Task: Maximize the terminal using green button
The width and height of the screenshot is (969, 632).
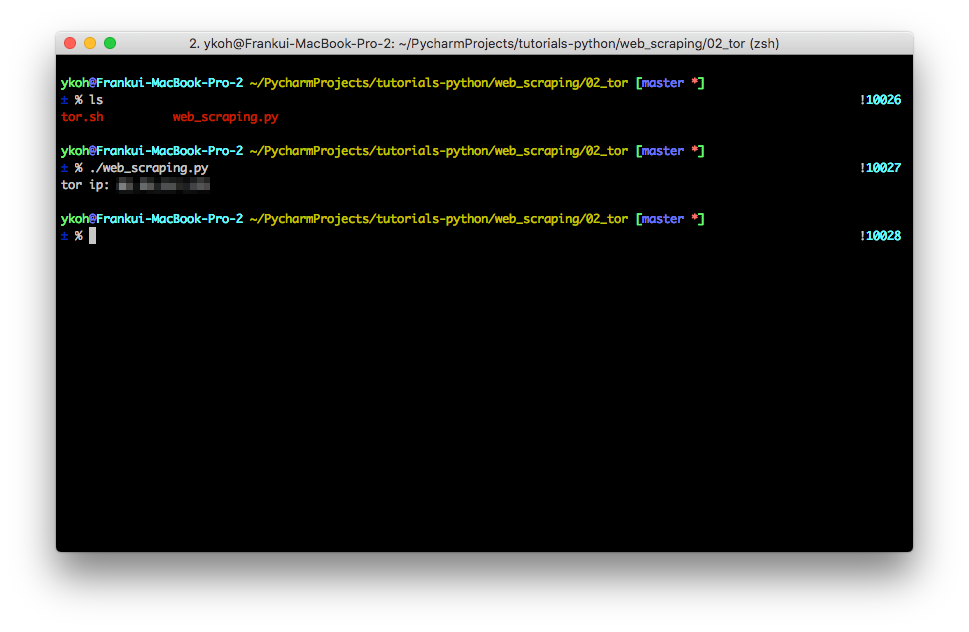Action: coord(110,43)
